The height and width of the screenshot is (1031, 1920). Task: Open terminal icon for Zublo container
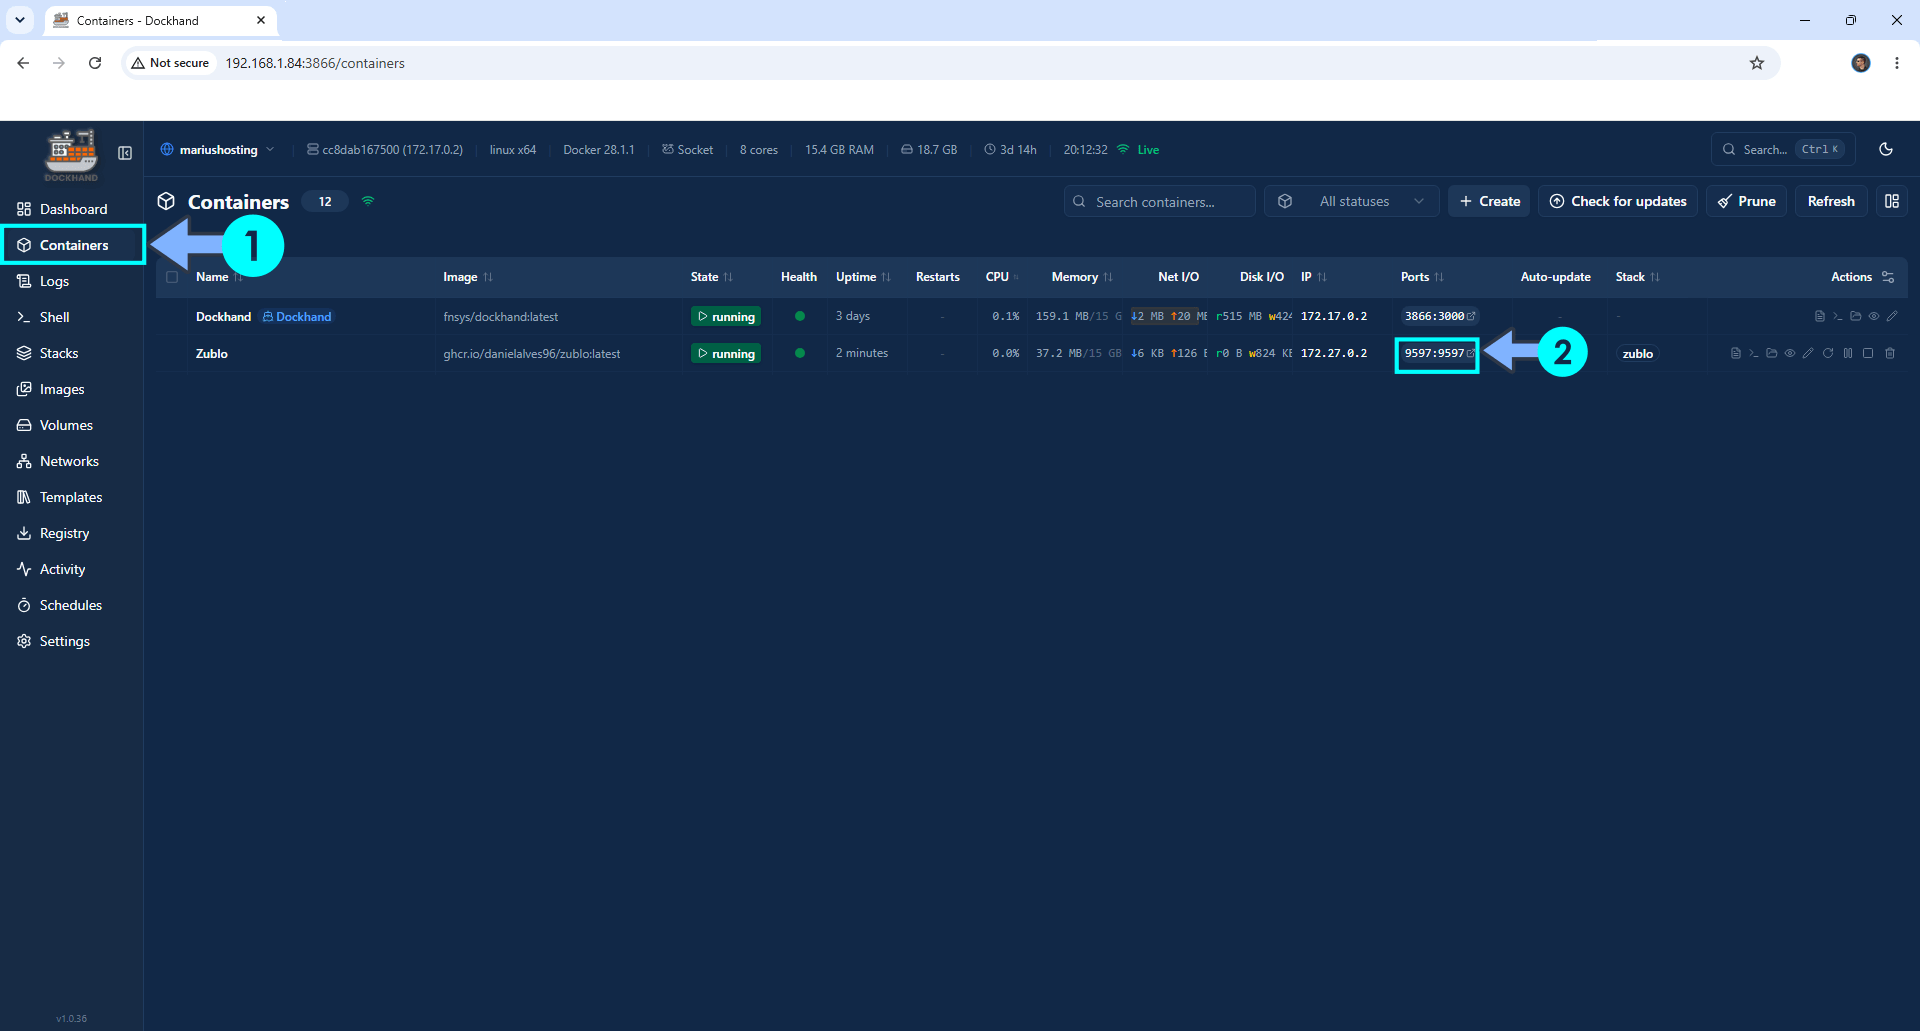[1754, 353]
